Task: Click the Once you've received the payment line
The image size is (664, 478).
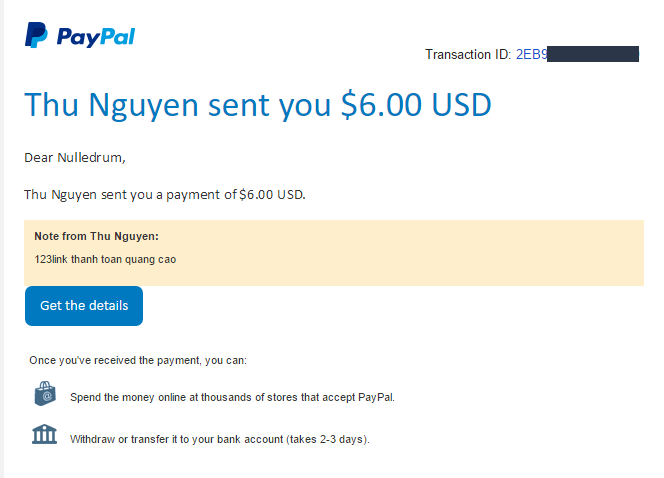Action: 138,360
